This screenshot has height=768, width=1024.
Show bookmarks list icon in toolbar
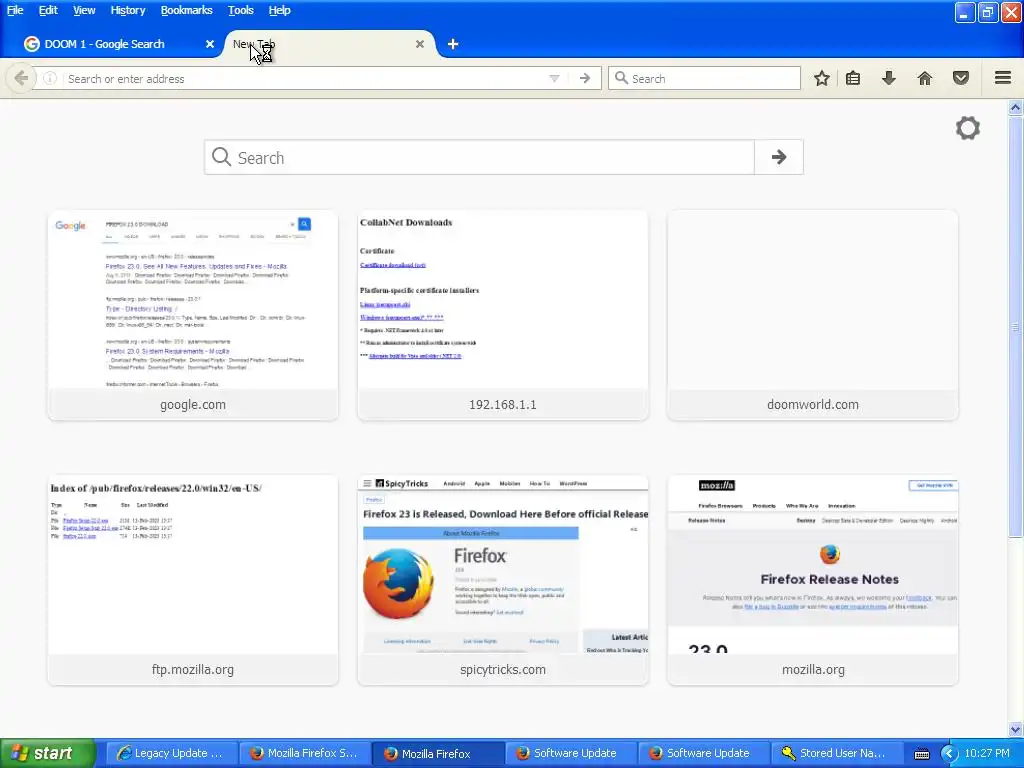pos(853,78)
